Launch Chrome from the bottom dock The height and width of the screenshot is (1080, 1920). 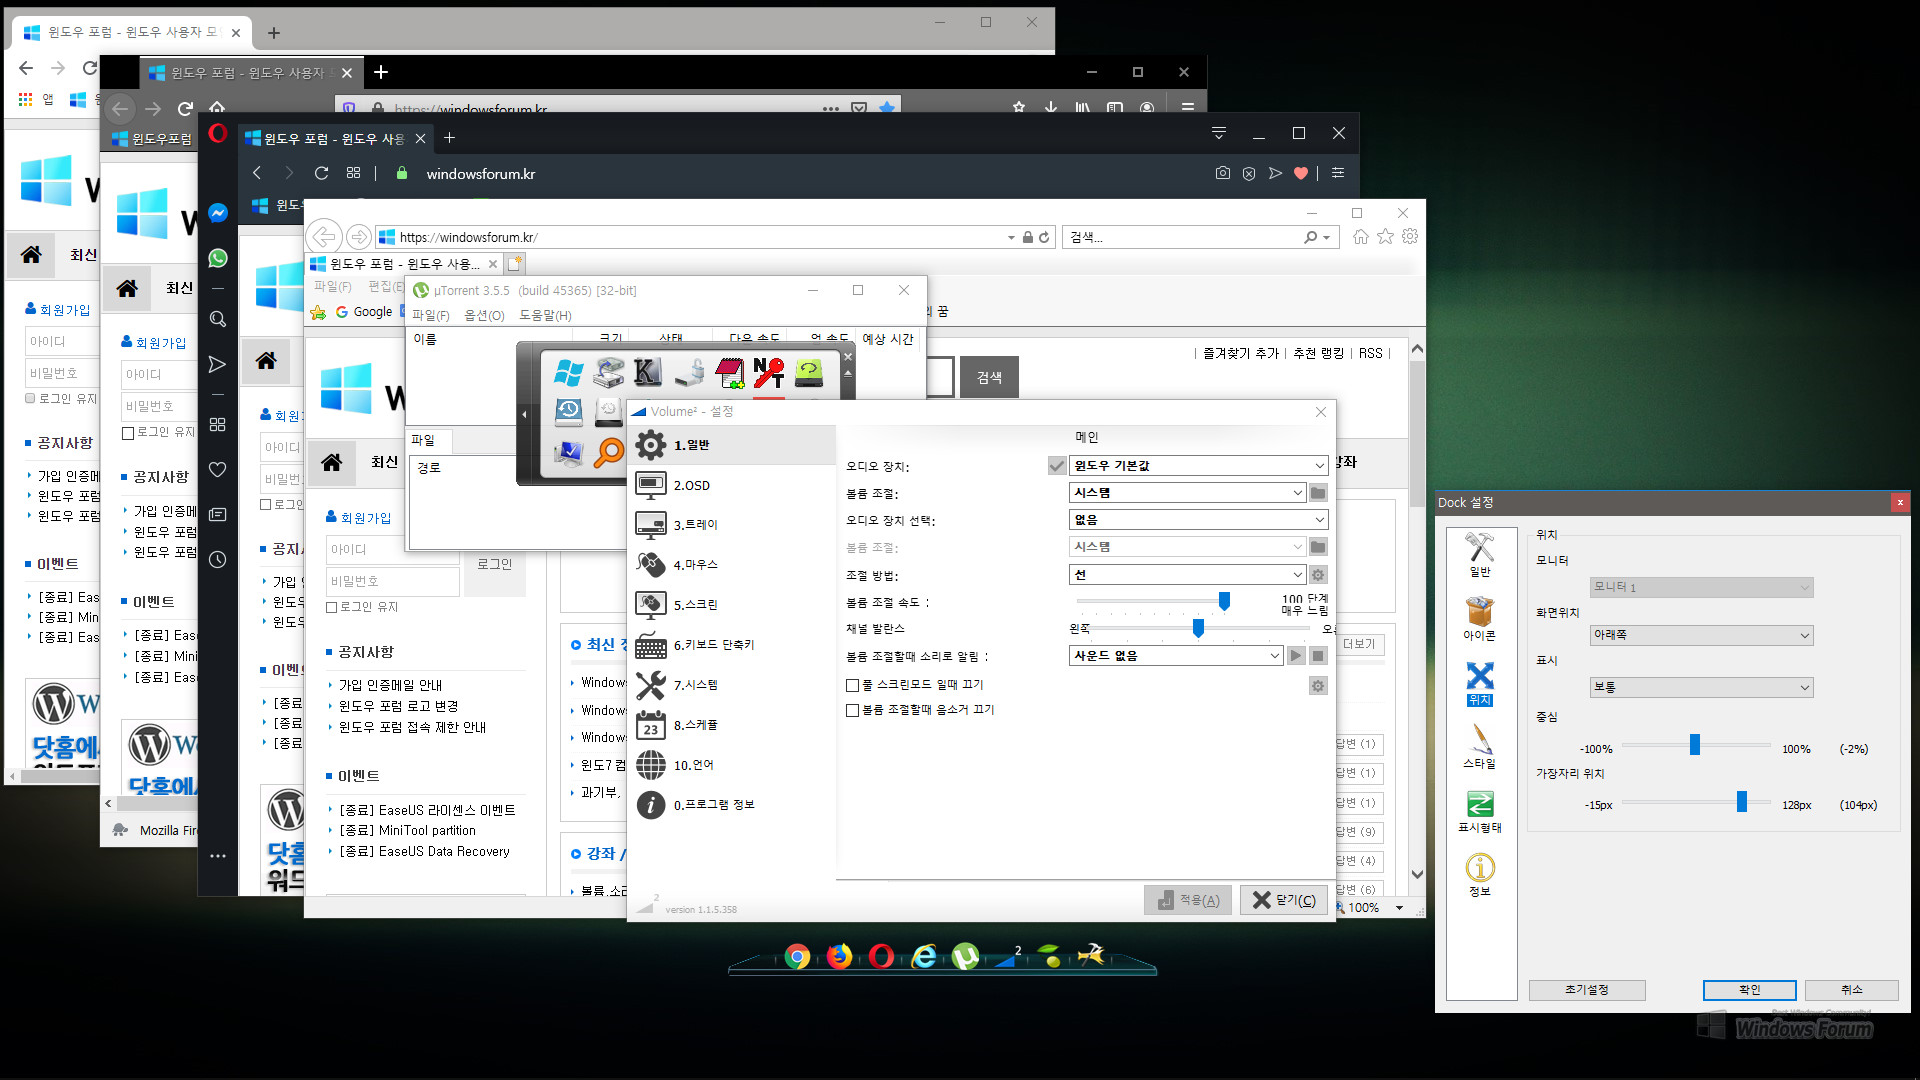pyautogui.click(x=797, y=957)
